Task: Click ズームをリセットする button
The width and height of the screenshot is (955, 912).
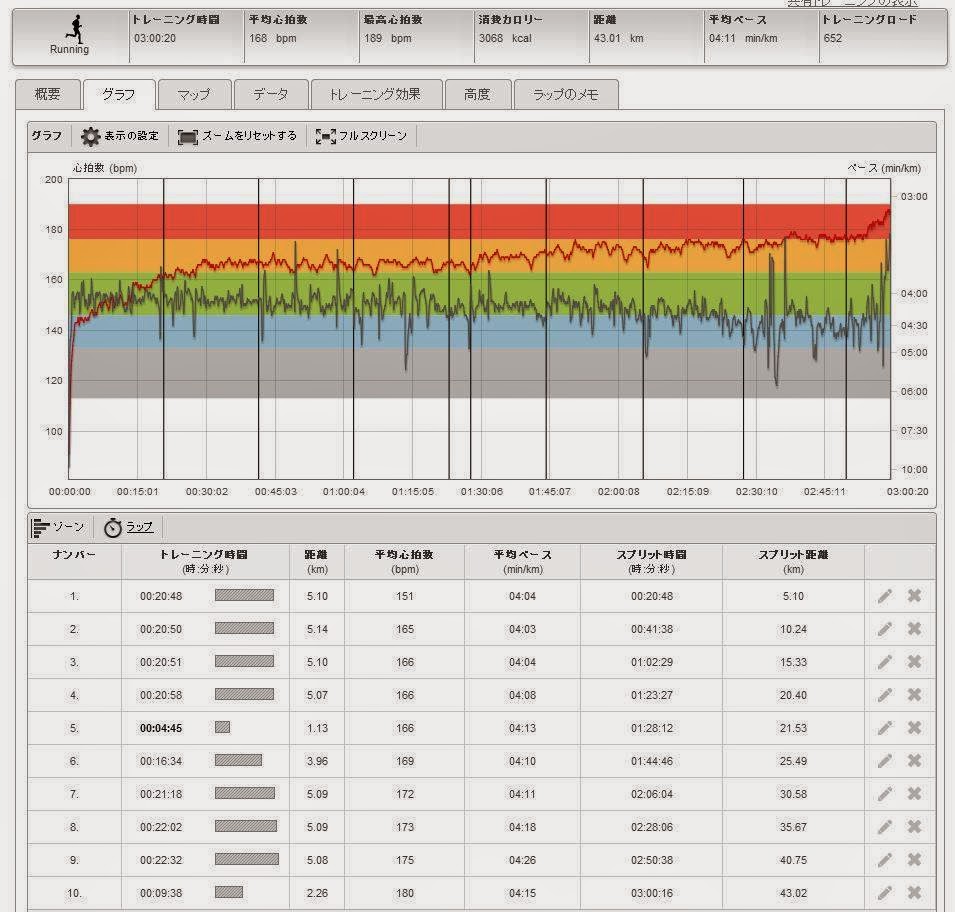Action: 238,136
